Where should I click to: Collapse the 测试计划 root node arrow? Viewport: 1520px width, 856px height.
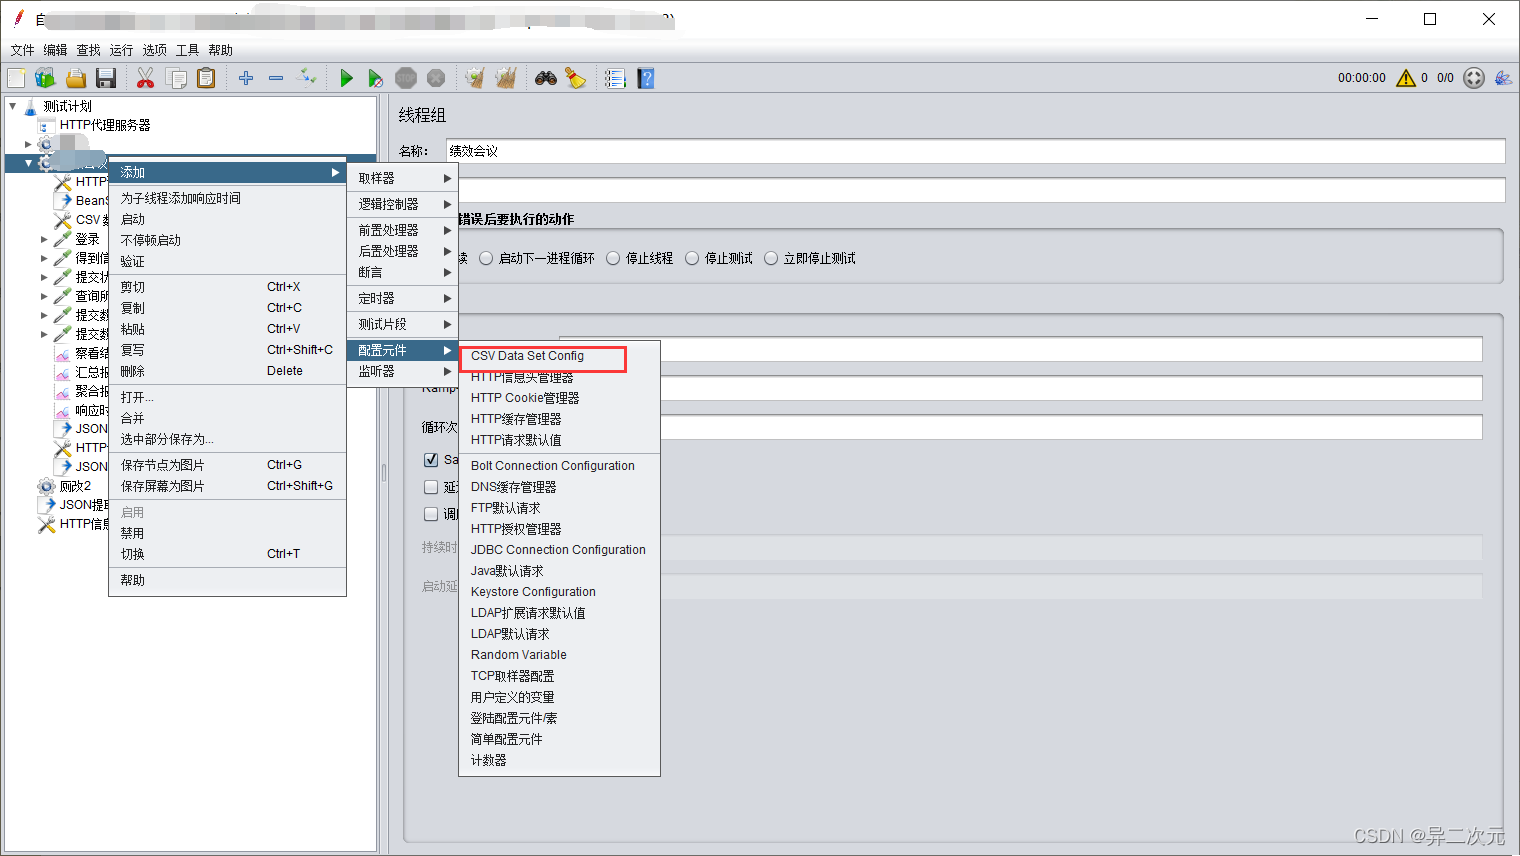(13, 106)
